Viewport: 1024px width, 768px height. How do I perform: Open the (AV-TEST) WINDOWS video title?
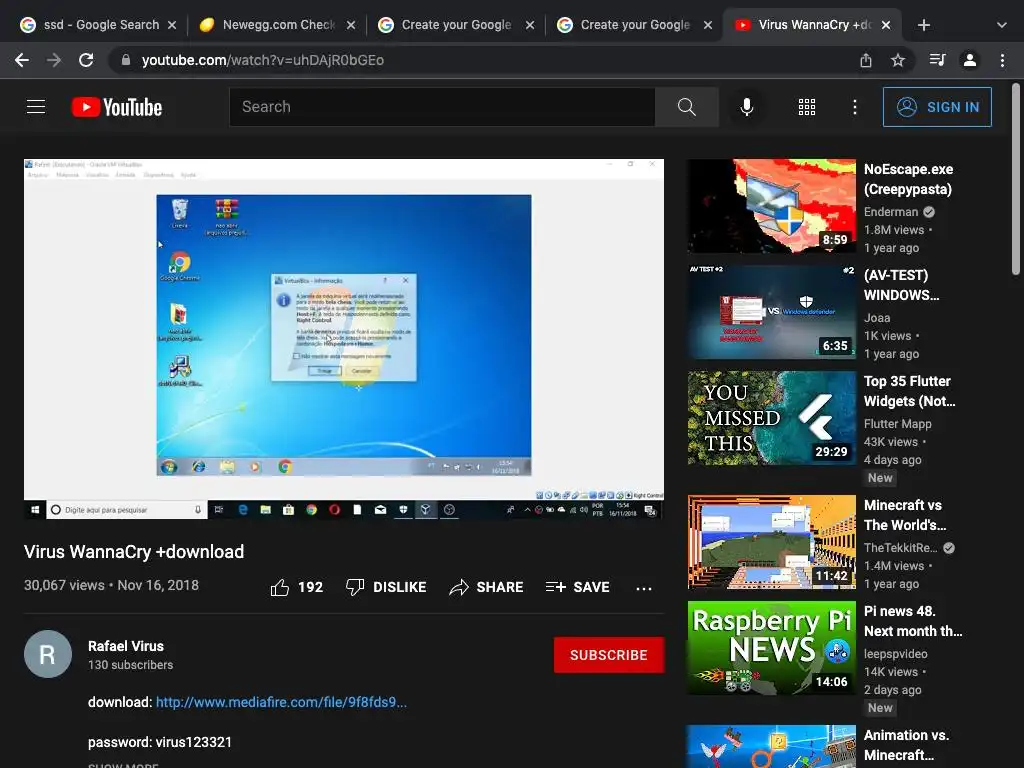[902, 285]
